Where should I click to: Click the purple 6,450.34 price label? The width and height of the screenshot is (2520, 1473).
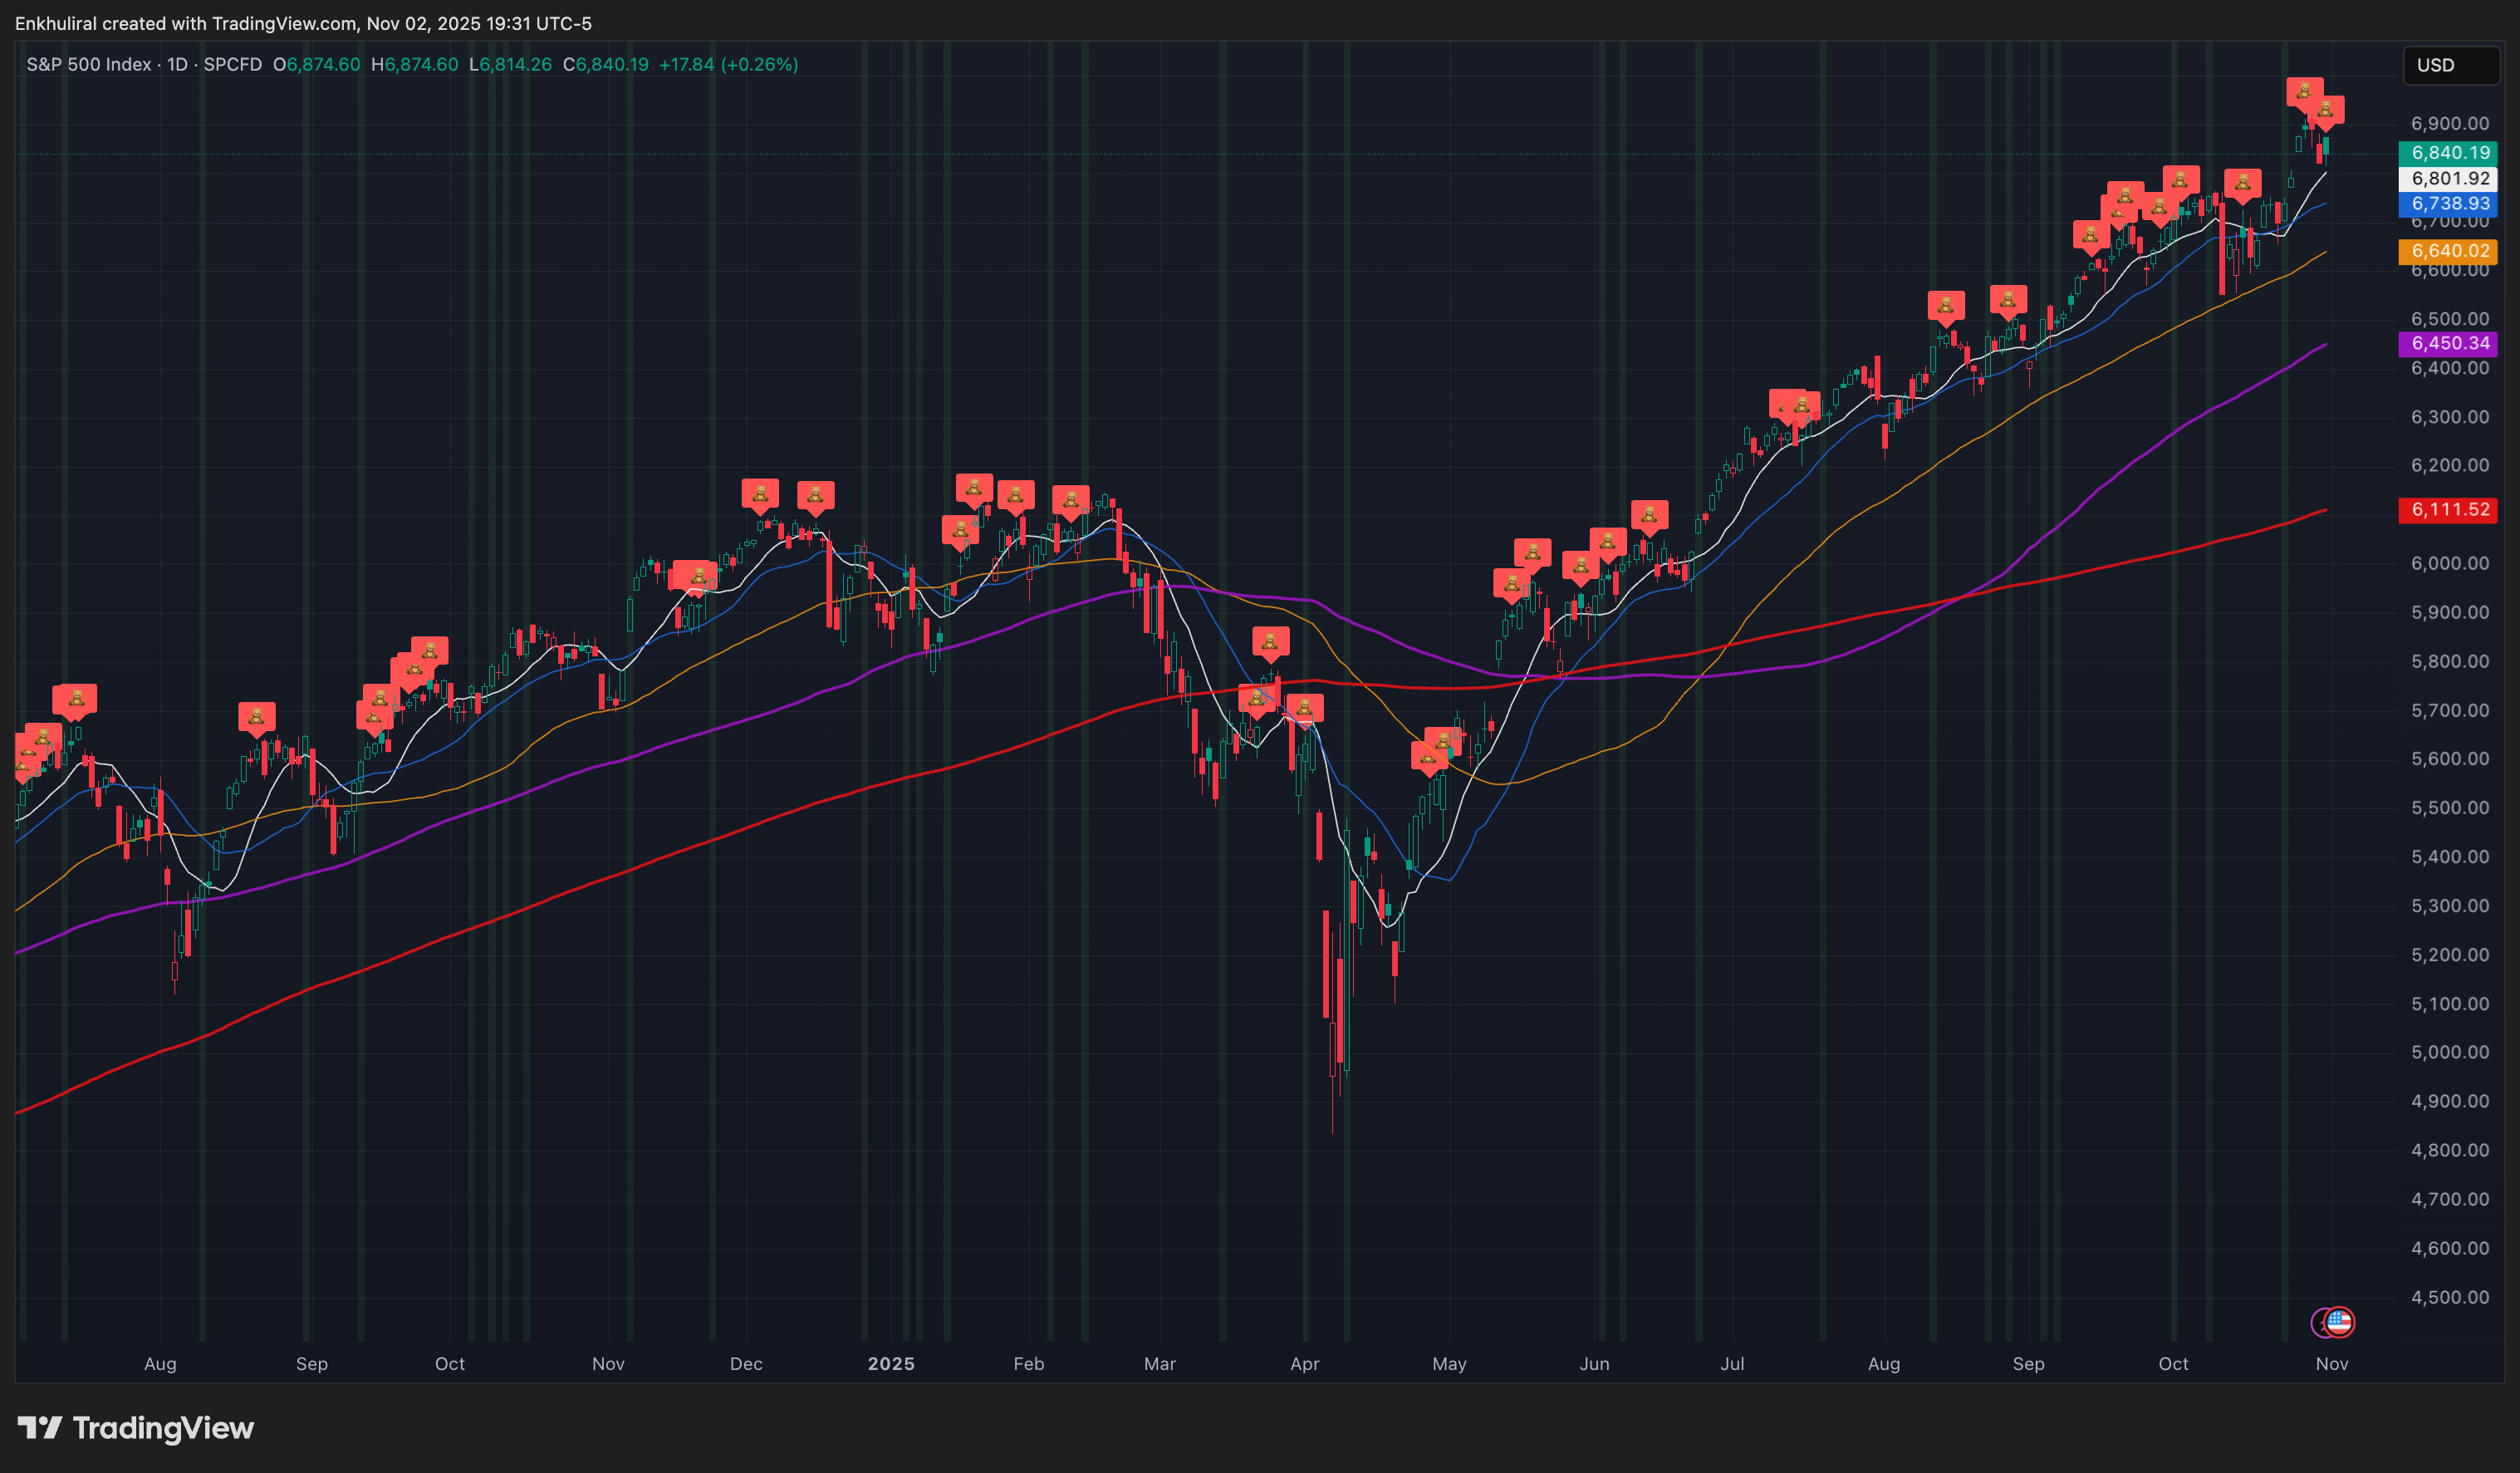coord(2448,343)
